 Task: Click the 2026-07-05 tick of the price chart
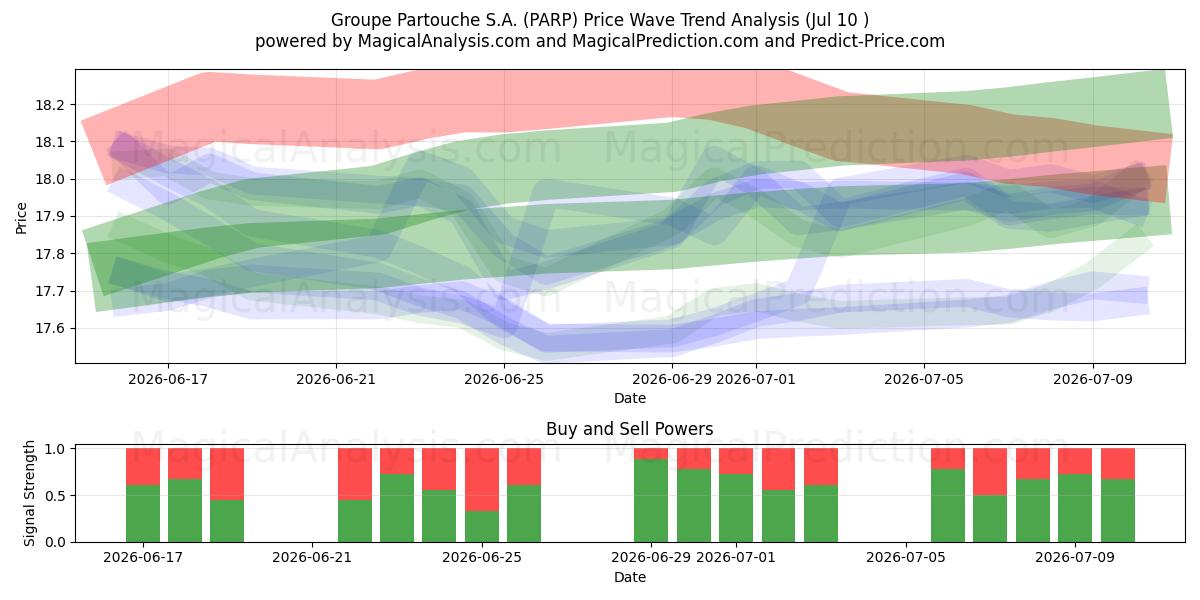pos(924,379)
